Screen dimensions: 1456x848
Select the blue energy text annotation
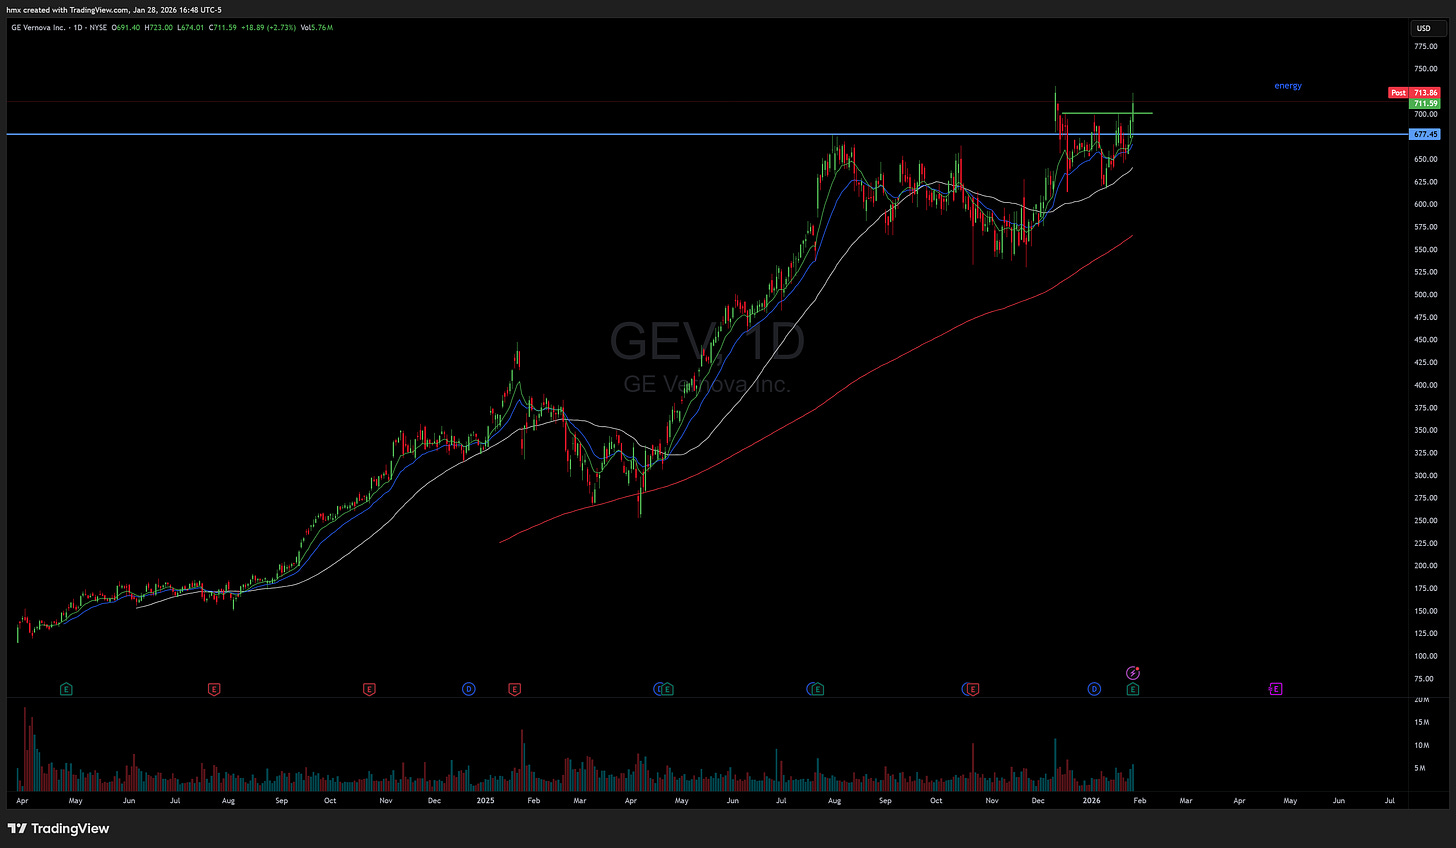1288,86
